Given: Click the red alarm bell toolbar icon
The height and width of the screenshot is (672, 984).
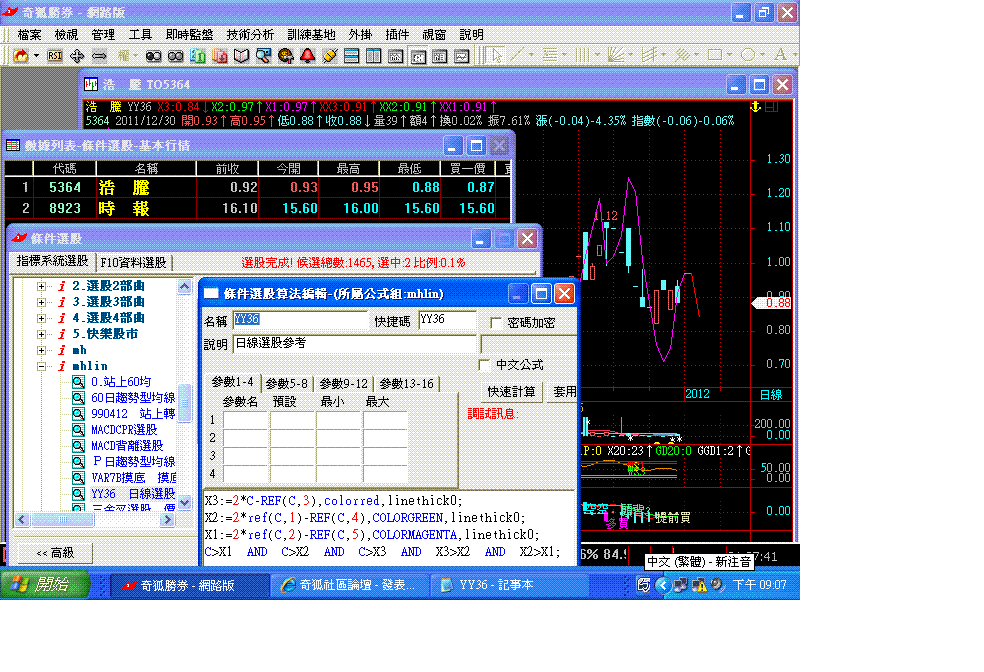Looking at the screenshot, I should pyautogui.click(x=308, y=56).
